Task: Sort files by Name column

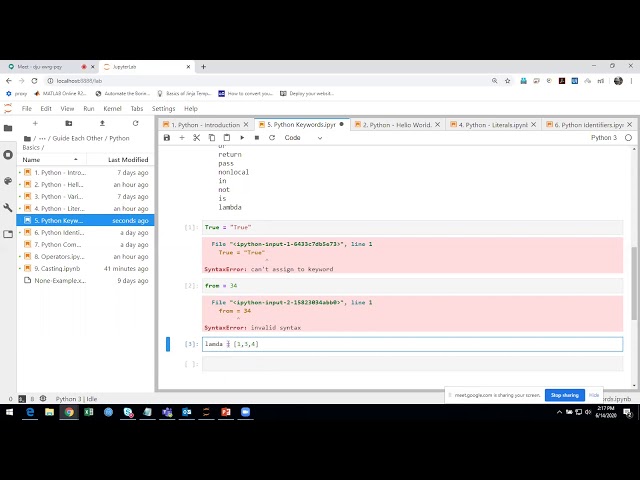Action: (x=51, y=160)
